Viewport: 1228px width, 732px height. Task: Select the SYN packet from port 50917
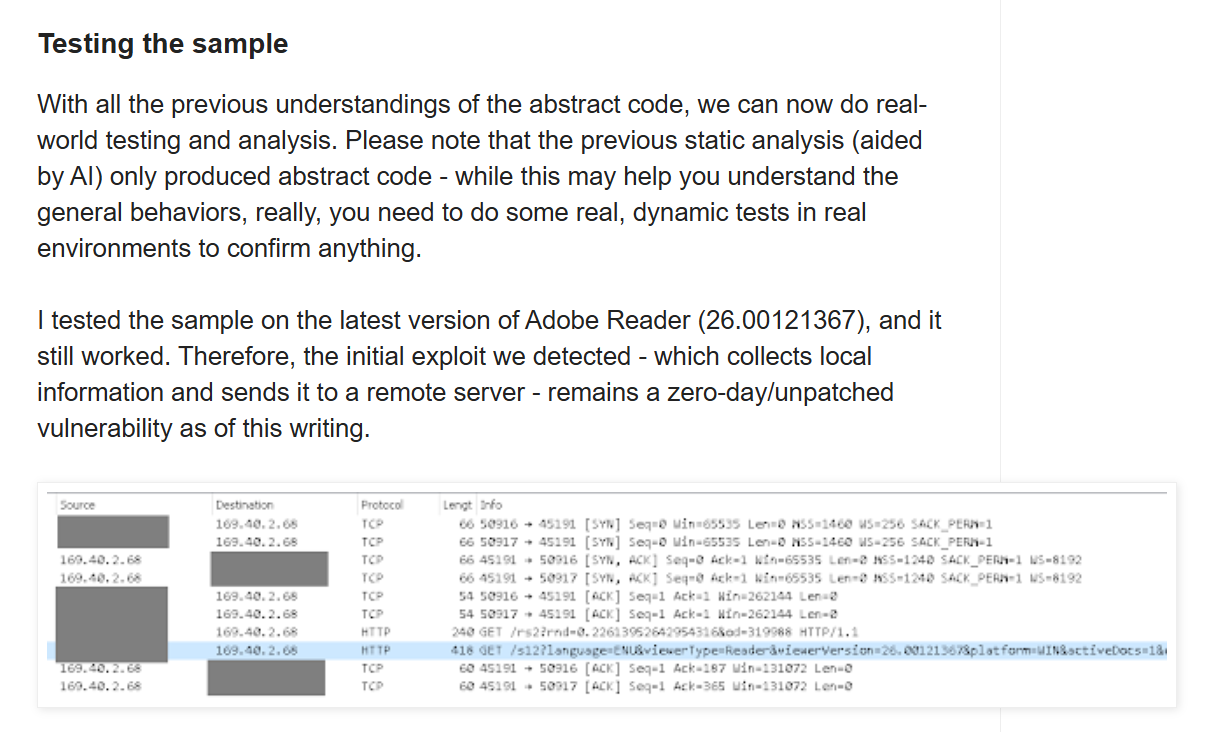(607, 541)
